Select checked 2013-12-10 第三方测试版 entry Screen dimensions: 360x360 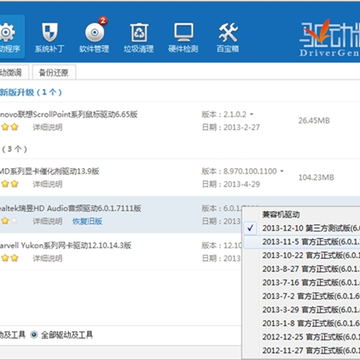coord(302,228)
